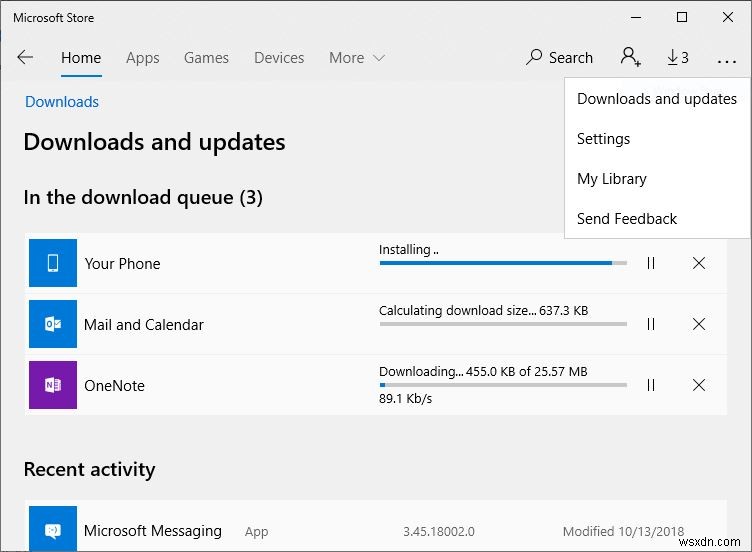Maximize the Microsoft Store window
The height and width of the screenshot is (552, 752).
coord(682,18)
